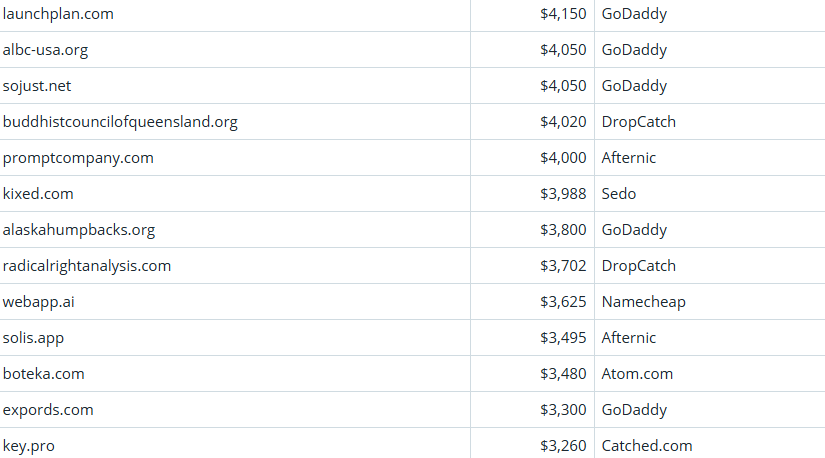The image size is (825, 458).
Task: Select the sojust.net domain row
Action: (37, 86)
